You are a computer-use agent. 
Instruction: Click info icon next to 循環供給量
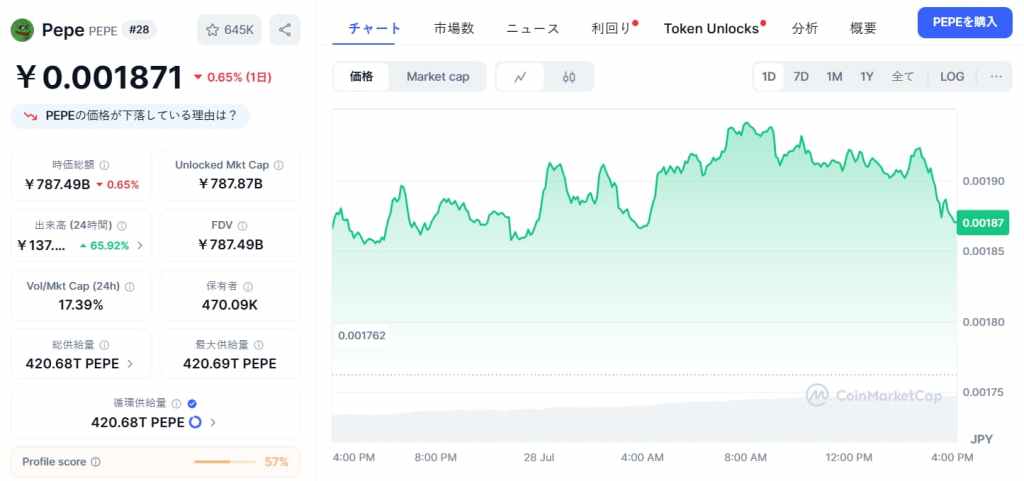(176, 404)
